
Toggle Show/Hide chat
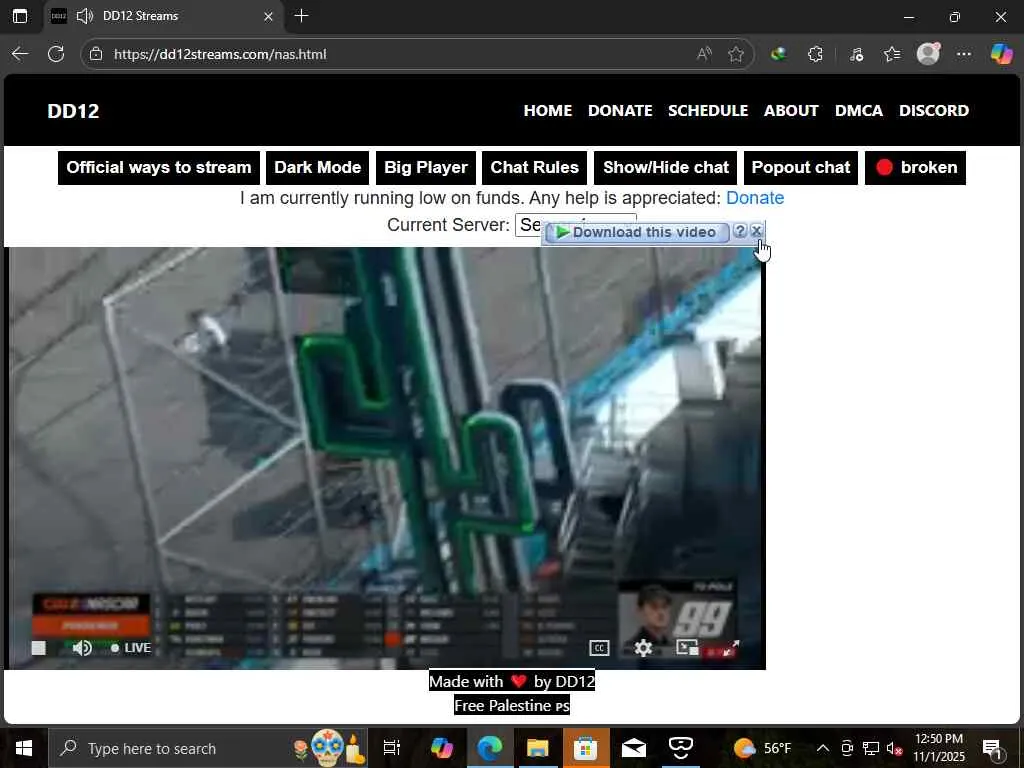pyautogui.click(x=665, y=167)
